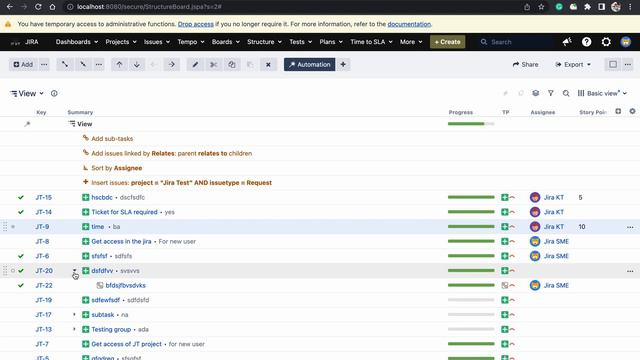Click the Automation button
This screenshot has width=640, height=360.
coord(309,64)
